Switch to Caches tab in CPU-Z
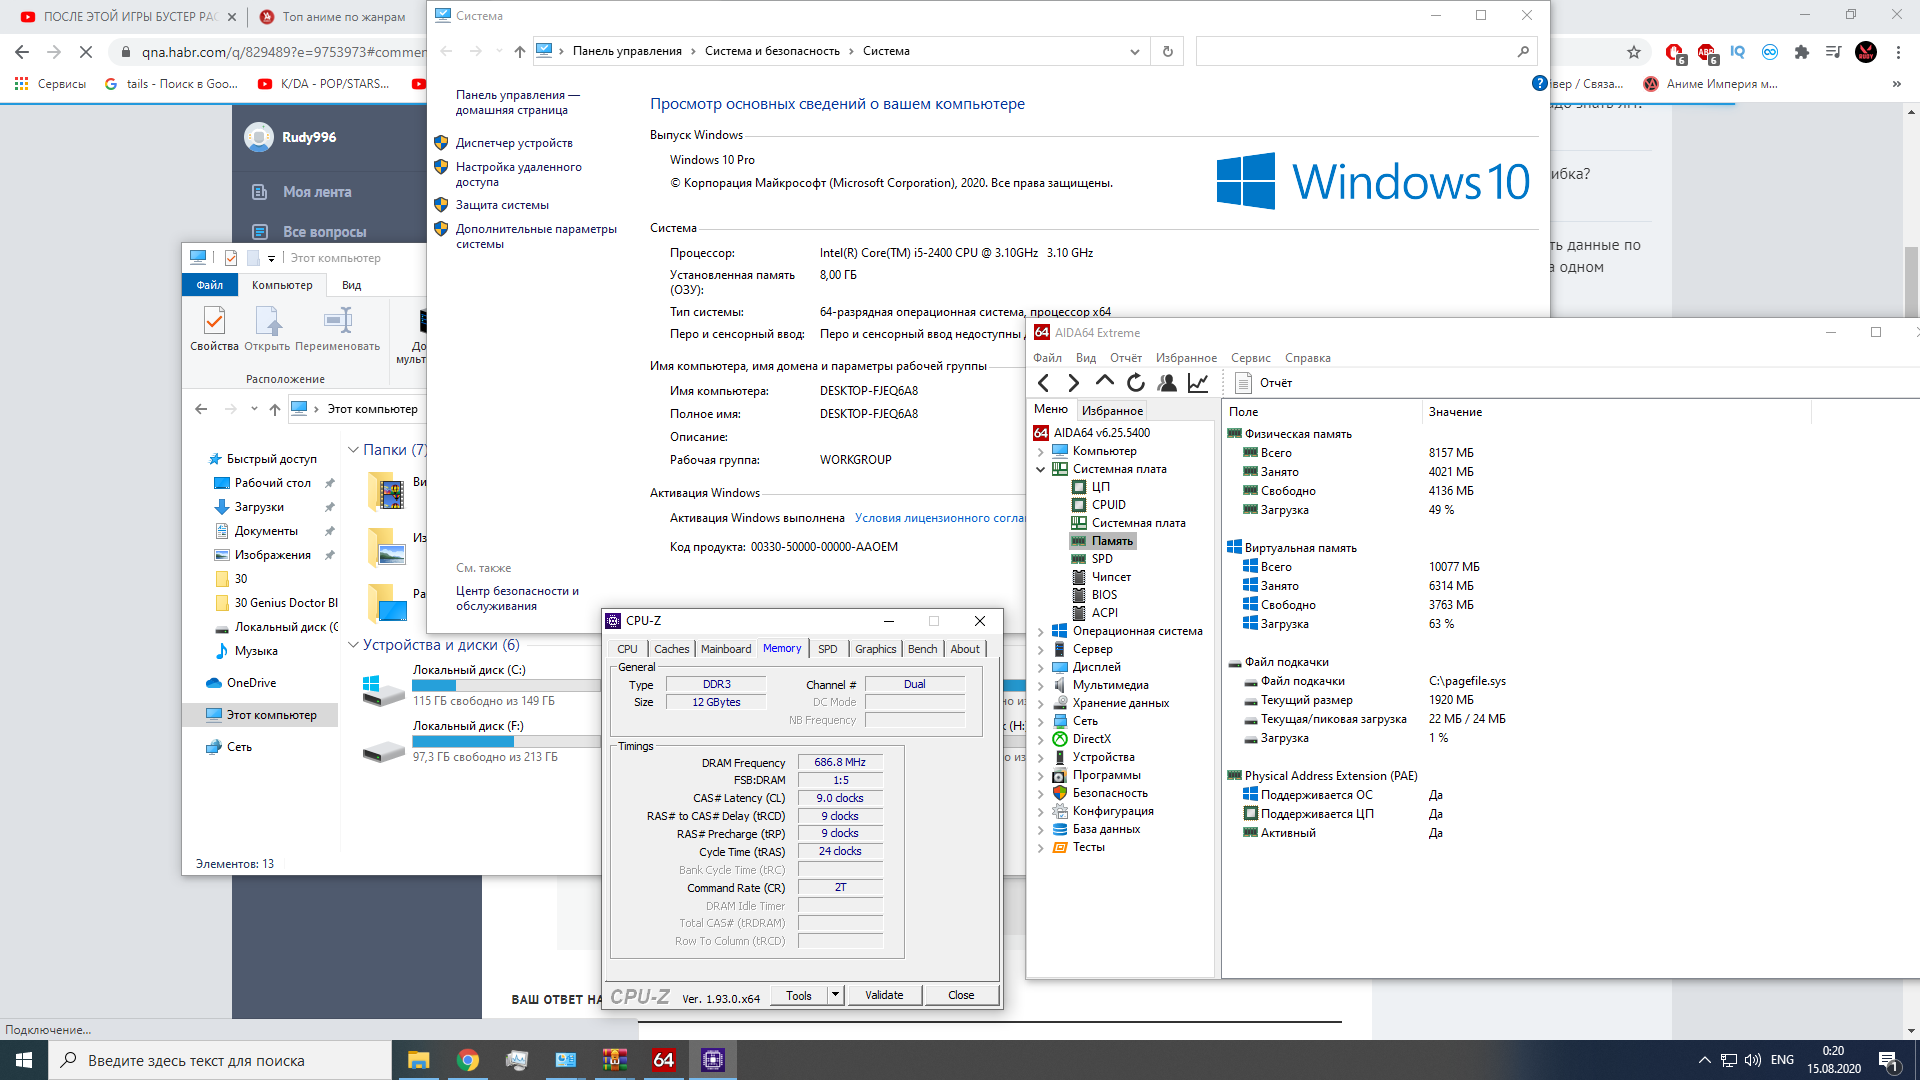Screen dimensions: 1920x1080 [671, 649]
